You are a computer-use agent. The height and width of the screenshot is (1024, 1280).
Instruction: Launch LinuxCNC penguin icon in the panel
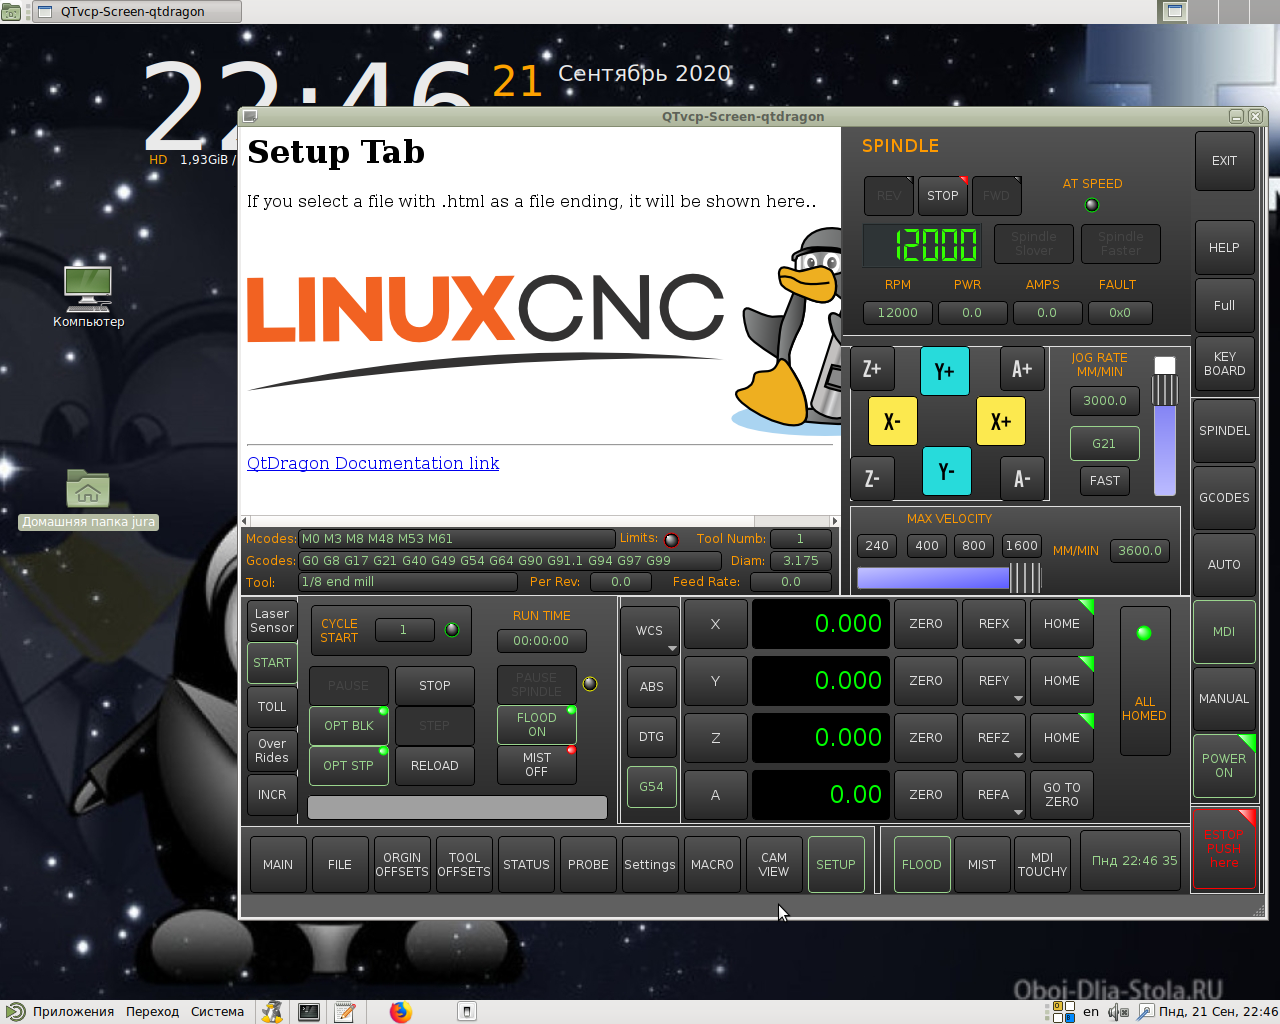tap(272, 1012)
